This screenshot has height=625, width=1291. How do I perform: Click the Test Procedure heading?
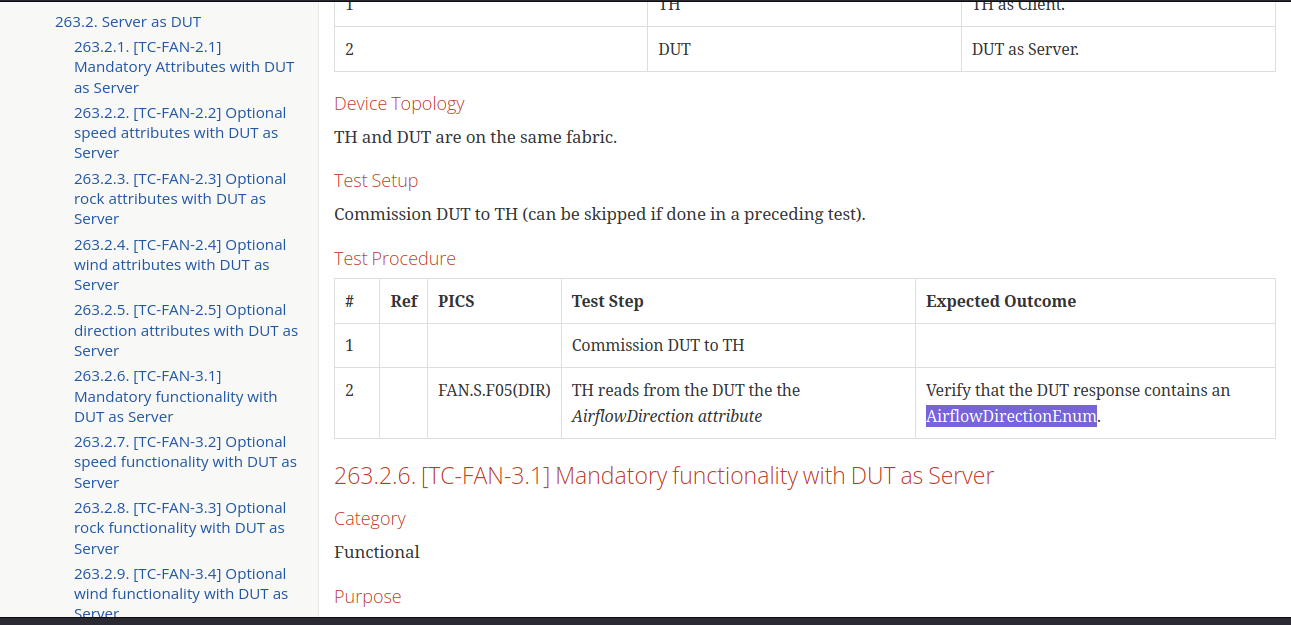(395, 258)
